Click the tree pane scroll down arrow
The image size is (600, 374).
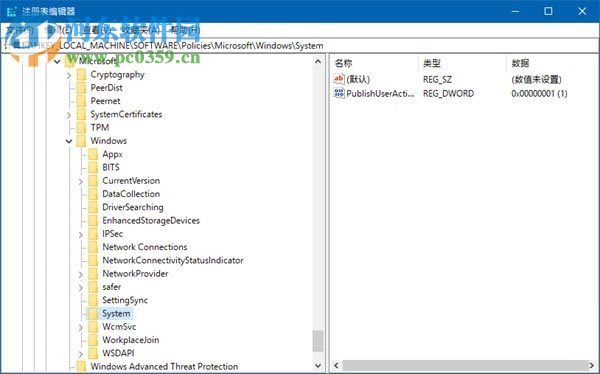click(x=318, y=366)
